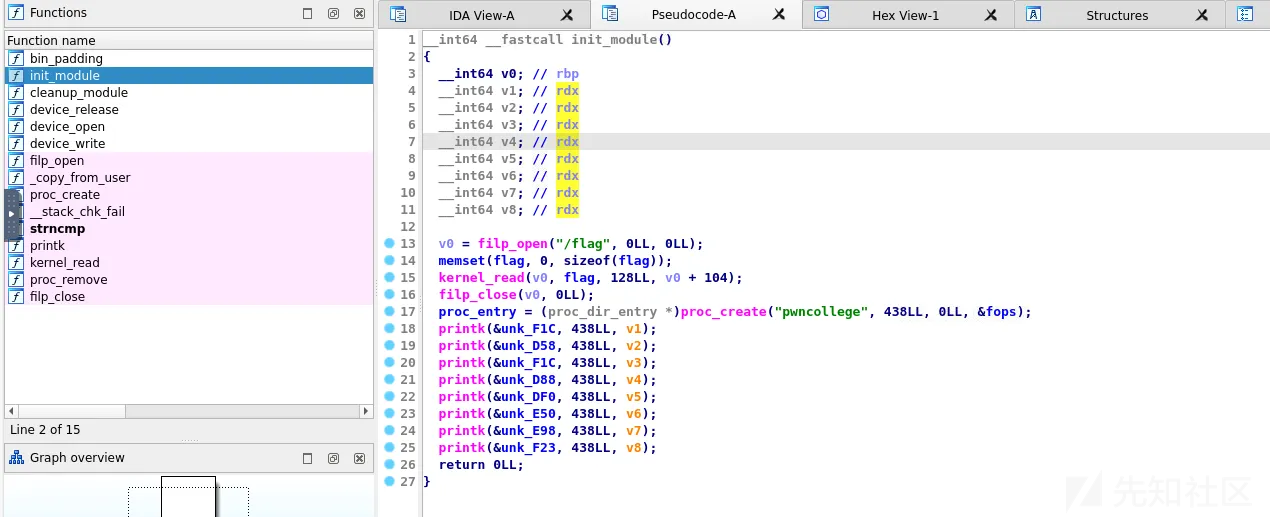Close the IDA View-A tab
This screenshot has width=1270, height=517.
pyautogui.click(x=567, y=15)
